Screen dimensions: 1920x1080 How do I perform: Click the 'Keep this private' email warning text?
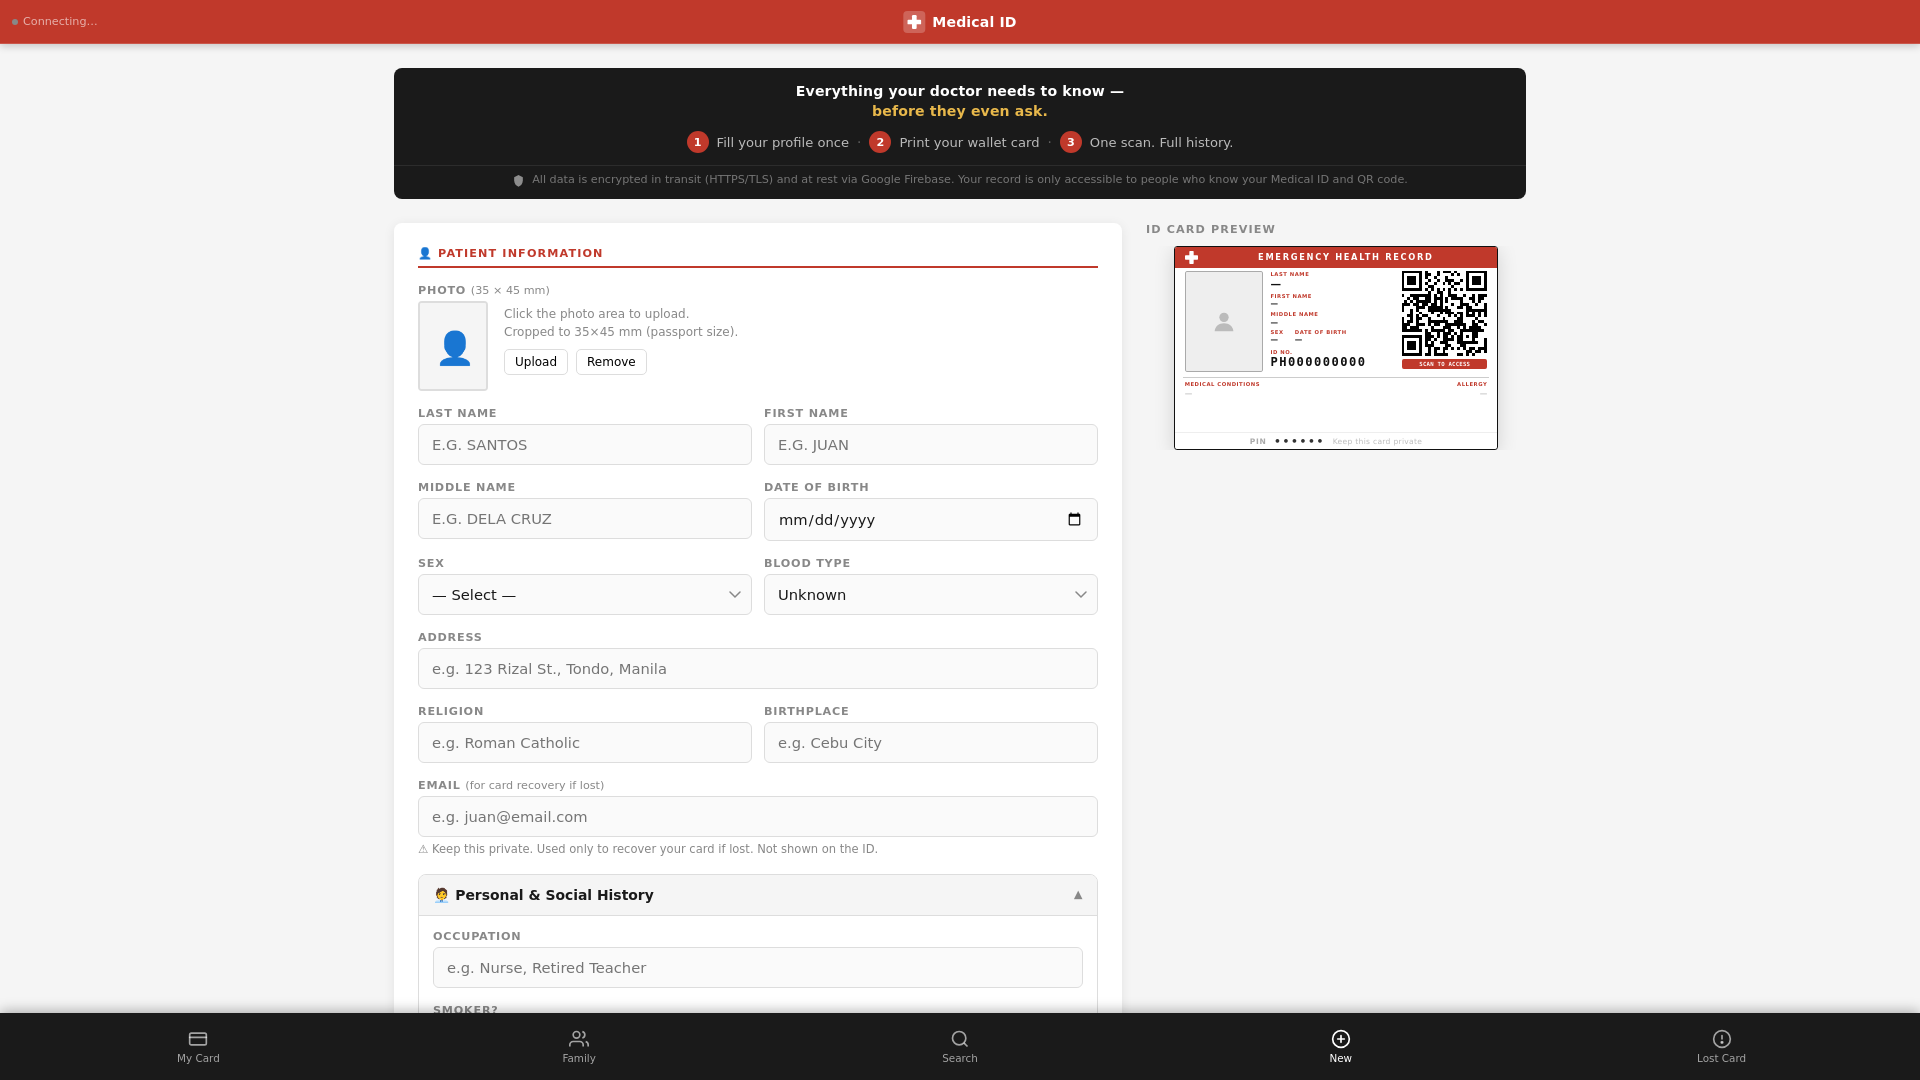pos(648,849)
